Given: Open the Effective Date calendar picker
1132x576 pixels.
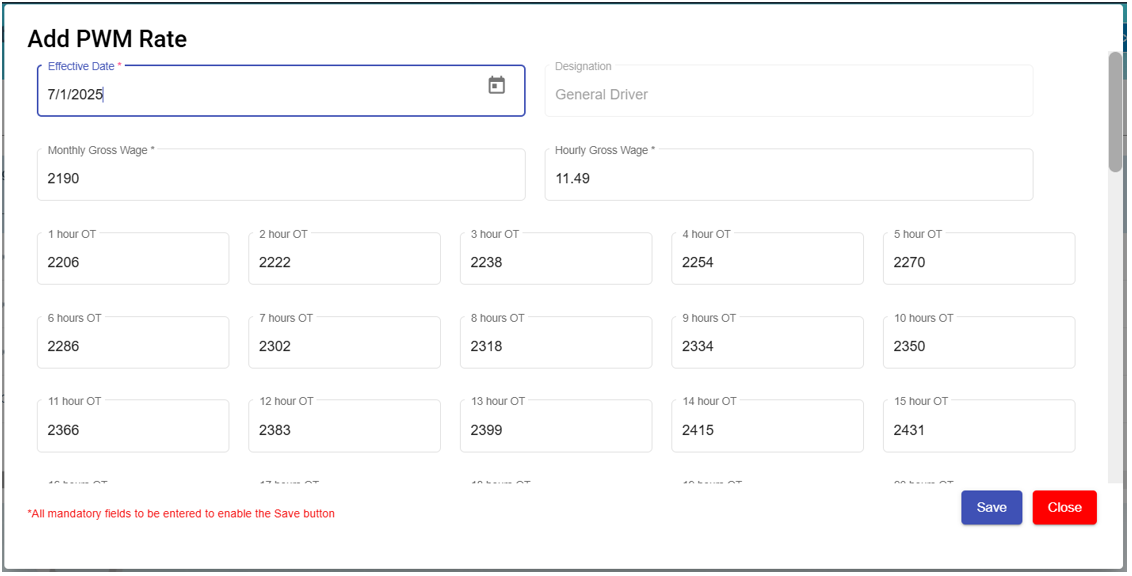Looking at the screenshot, I should pos(496,86).
